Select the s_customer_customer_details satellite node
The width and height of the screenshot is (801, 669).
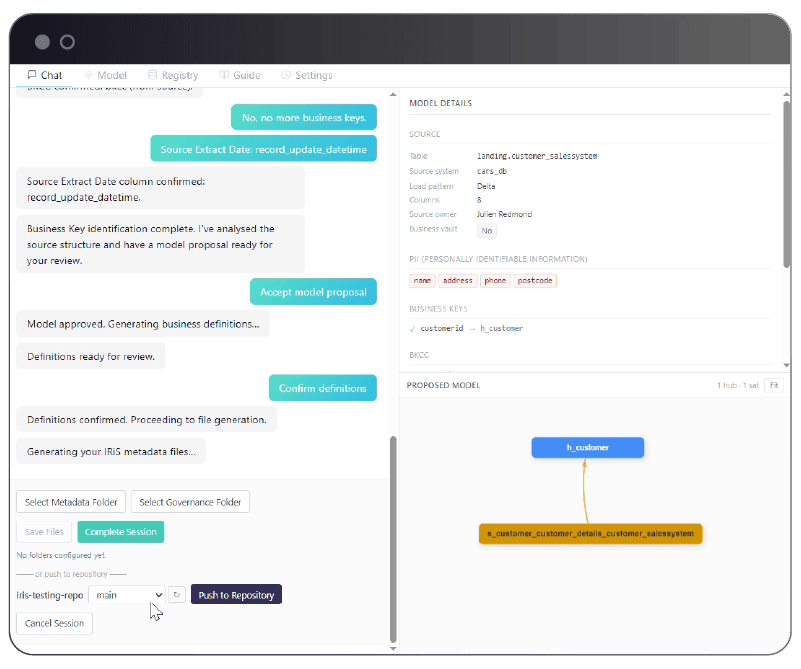591,534
